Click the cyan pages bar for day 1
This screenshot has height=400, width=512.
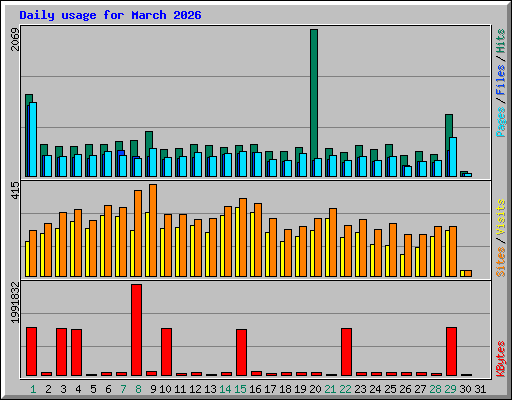(33, 139)
